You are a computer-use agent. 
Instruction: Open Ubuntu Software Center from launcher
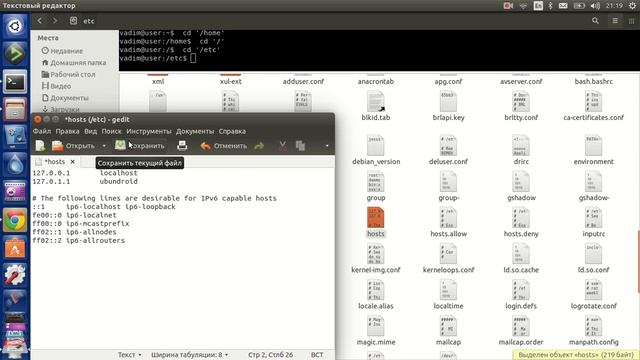pos(15,249)
